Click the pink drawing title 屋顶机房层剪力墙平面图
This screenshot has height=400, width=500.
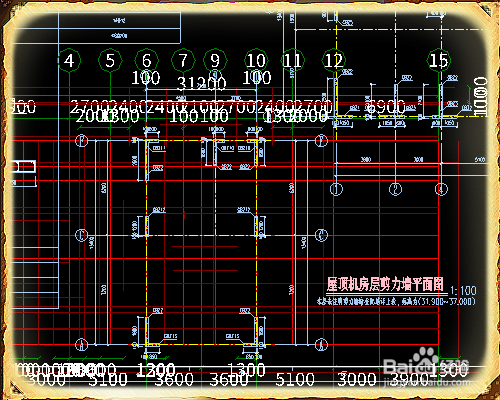[x=385, y=285]
